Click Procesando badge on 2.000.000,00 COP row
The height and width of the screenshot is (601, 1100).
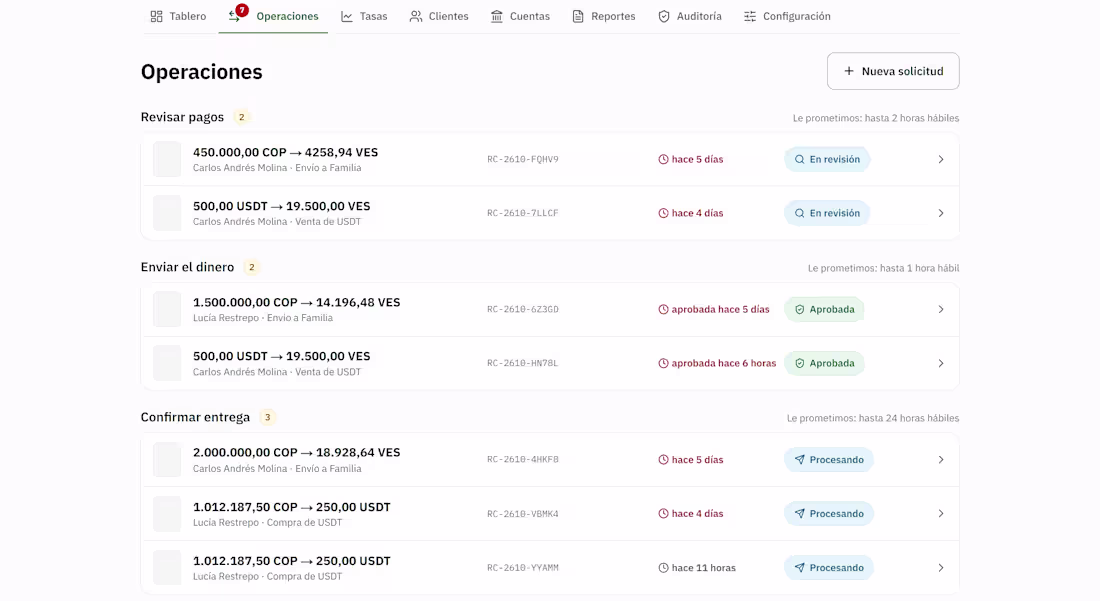829,460
